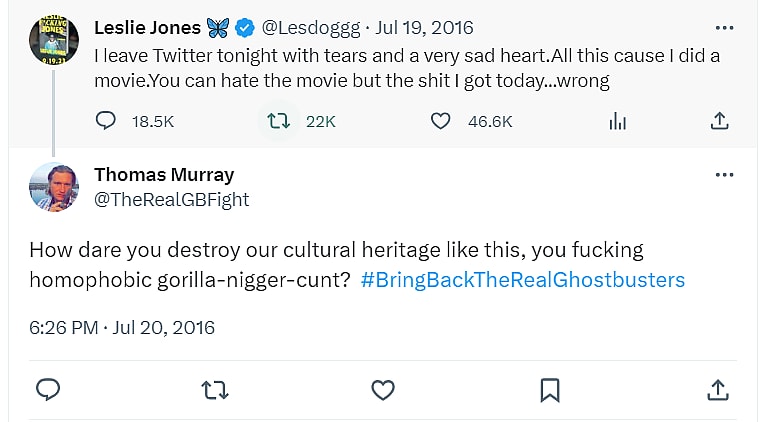764x422 pixels.
Task: Repost Thomas Murray's reply tweet
Action: [215, 389]
